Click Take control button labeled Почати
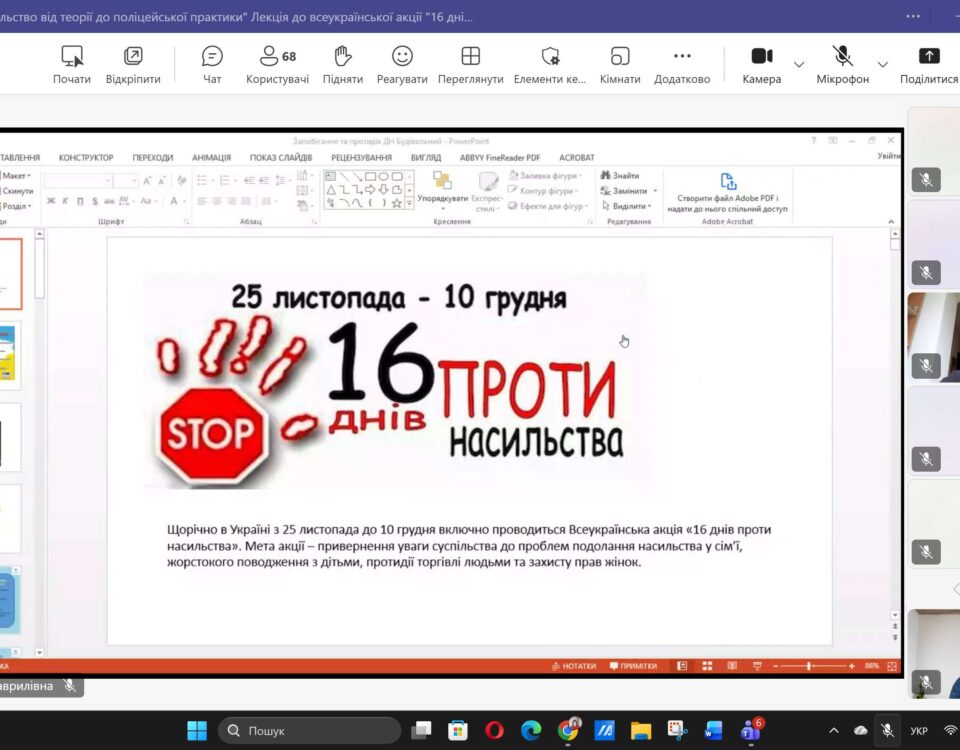 point(72,64)
